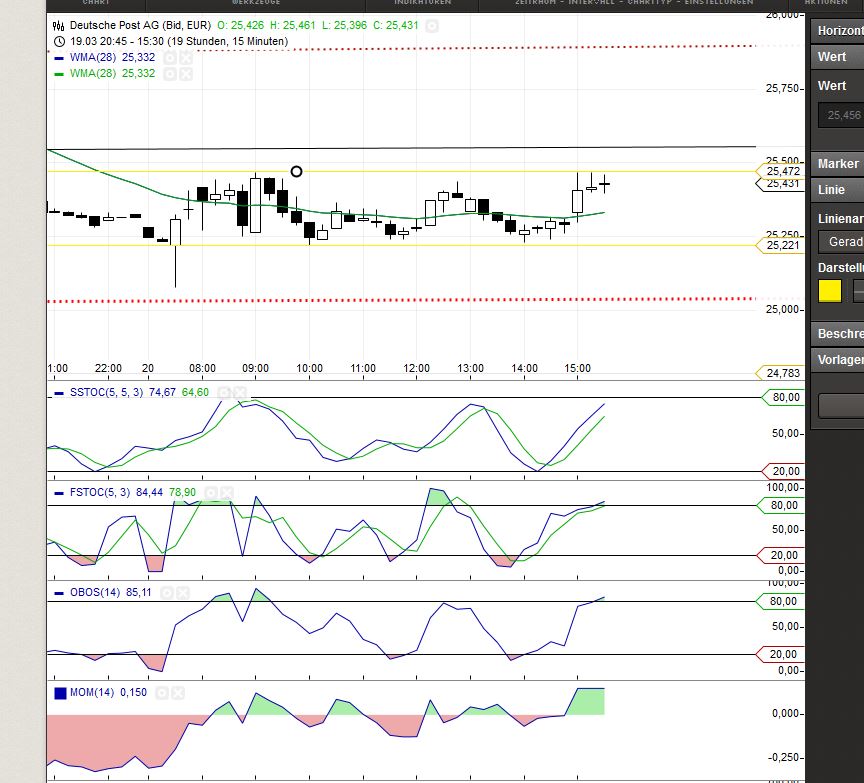The height and width of the screenshot is (783, 864).
Task: Click the Wert value field showing 25,456
Action: click(x=841, y=115)
